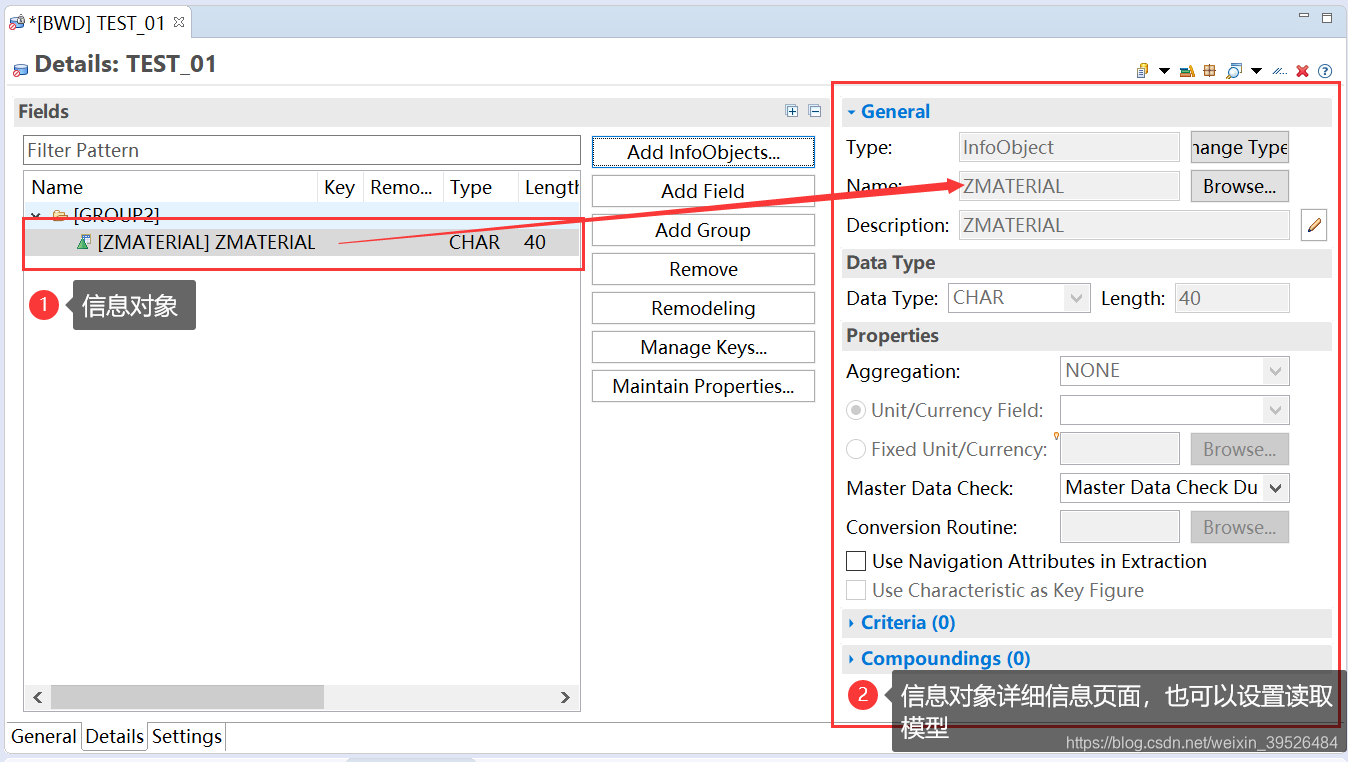Click the Key column header

339,187
